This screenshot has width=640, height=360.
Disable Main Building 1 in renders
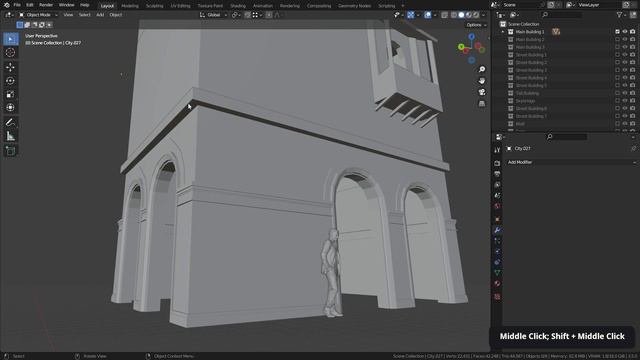tap(633, 31)
